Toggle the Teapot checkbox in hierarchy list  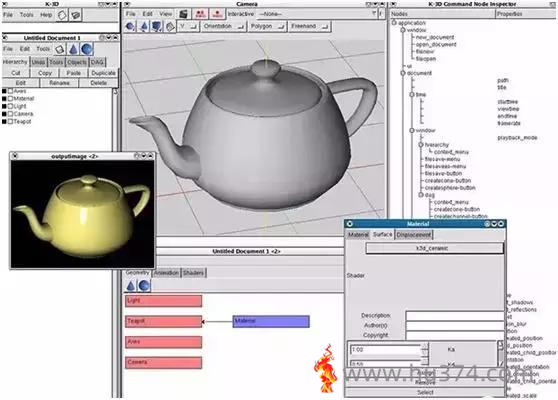(x=11, y=121)
